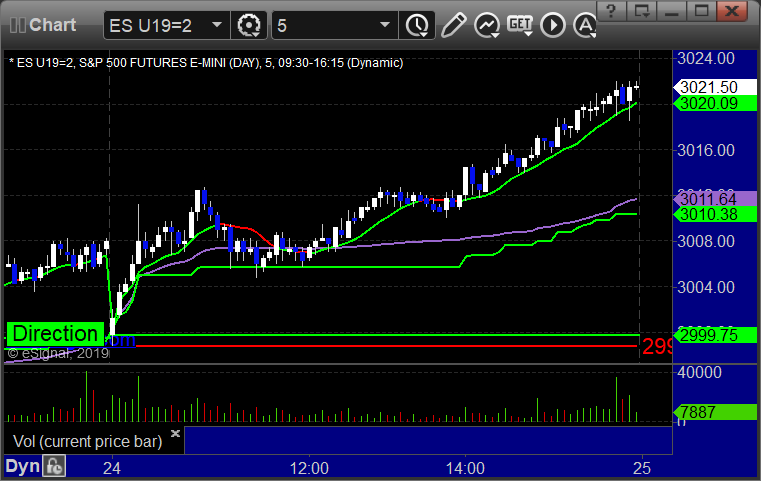Click the Vol (current price bar) label

[x=86, y=441]
